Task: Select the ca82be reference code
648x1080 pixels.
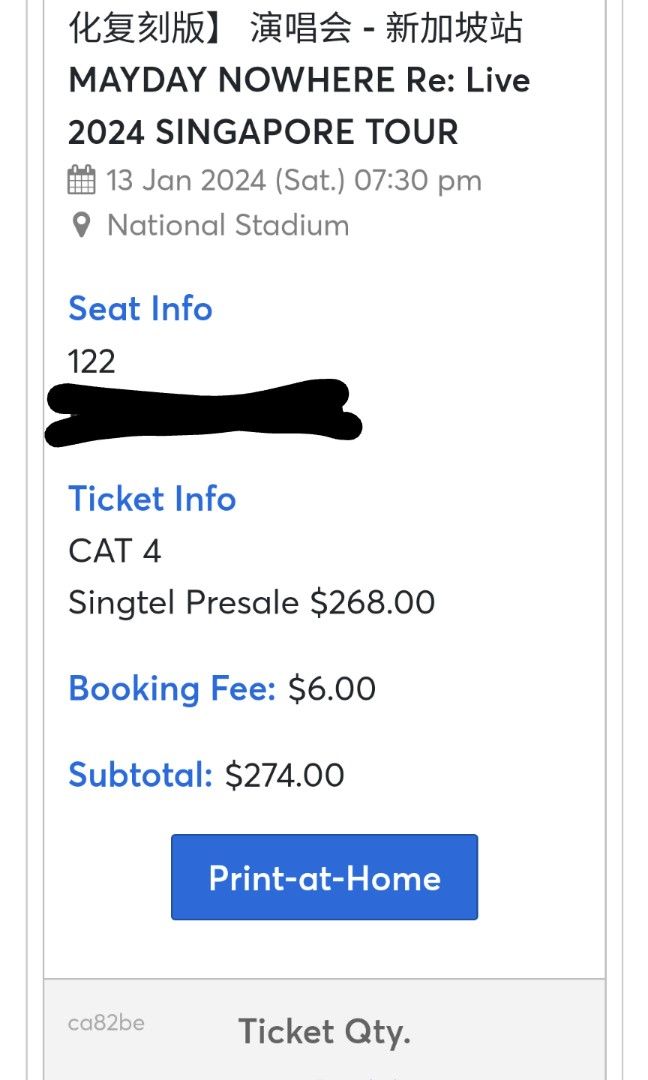Action: pos(109,1022)
